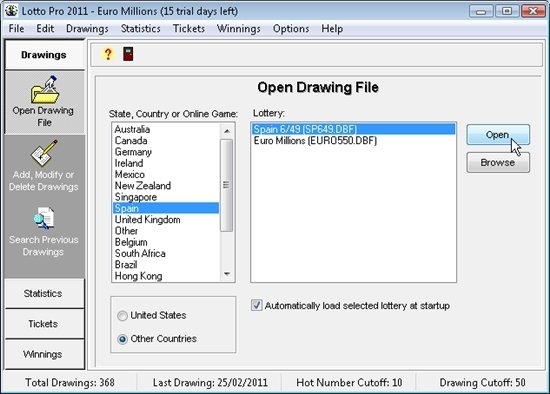Open the Add, Modify or Delete Drawings icon

tap(44, 153)
